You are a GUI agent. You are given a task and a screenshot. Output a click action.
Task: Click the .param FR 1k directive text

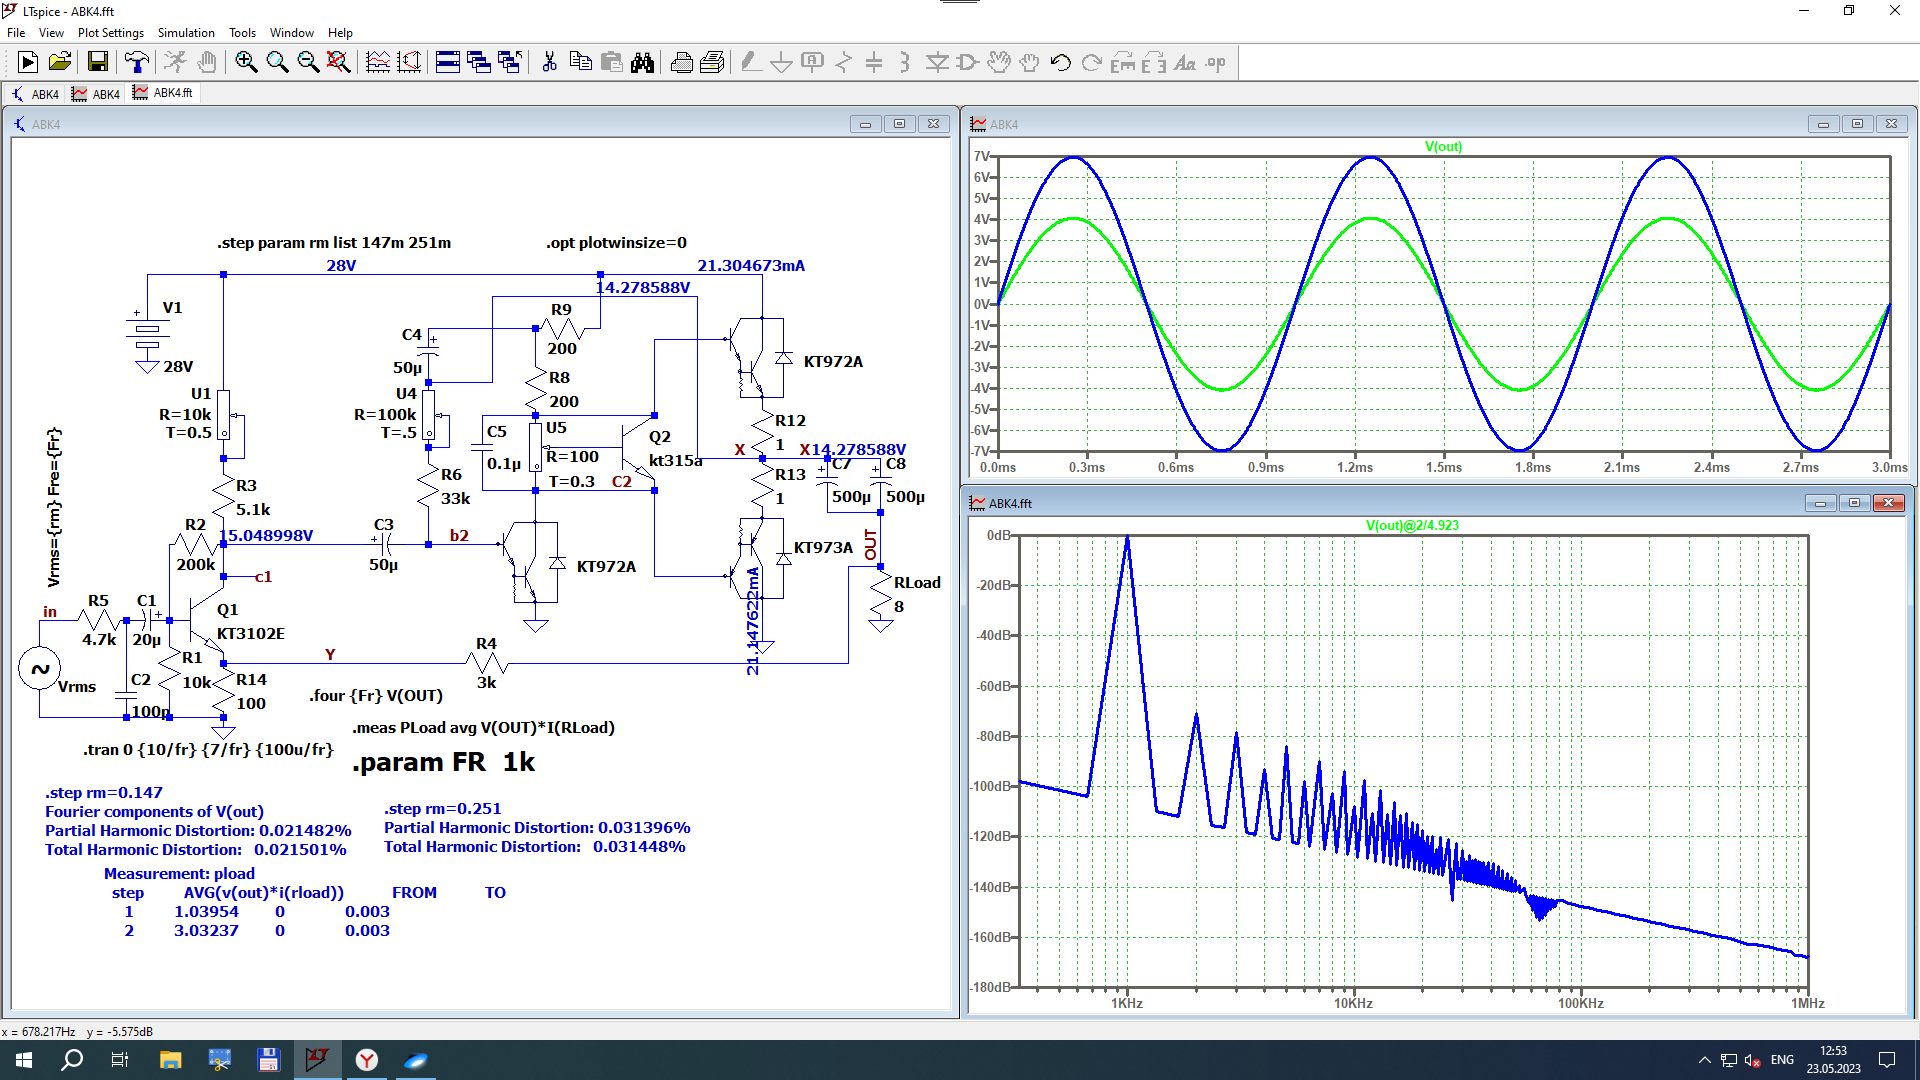click(x=443, y=762)
